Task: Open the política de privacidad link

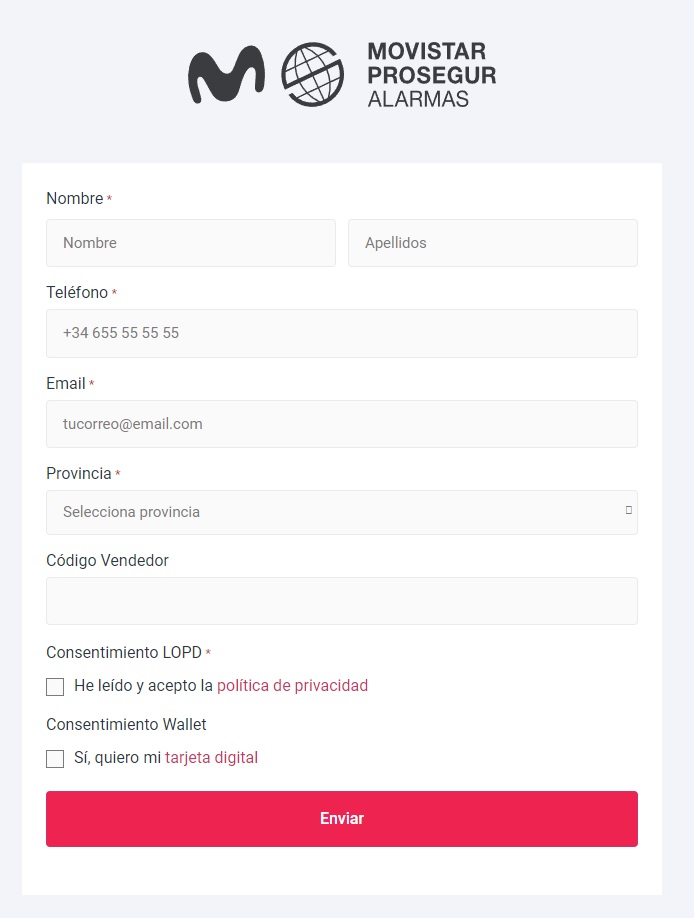Action: click(x=292, y=686)
